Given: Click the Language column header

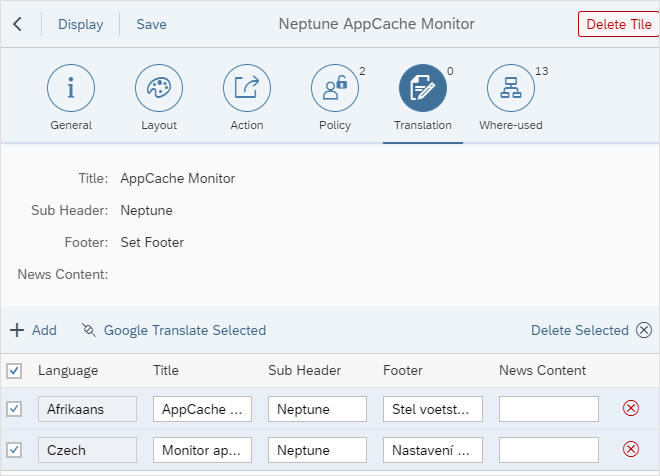Looking at the screenshot, I should (68, 370).
